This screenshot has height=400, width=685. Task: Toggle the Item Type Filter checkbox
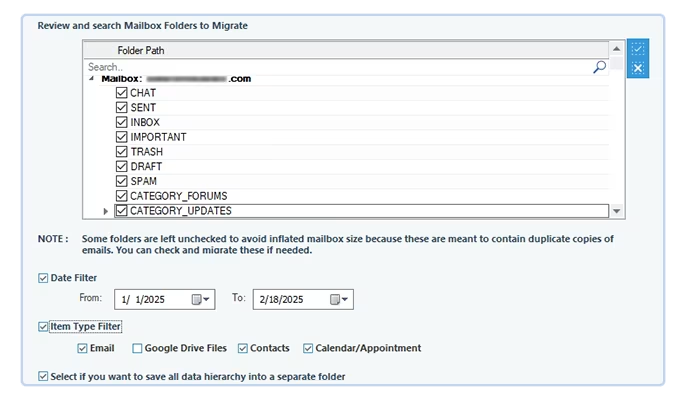point(42,326)
